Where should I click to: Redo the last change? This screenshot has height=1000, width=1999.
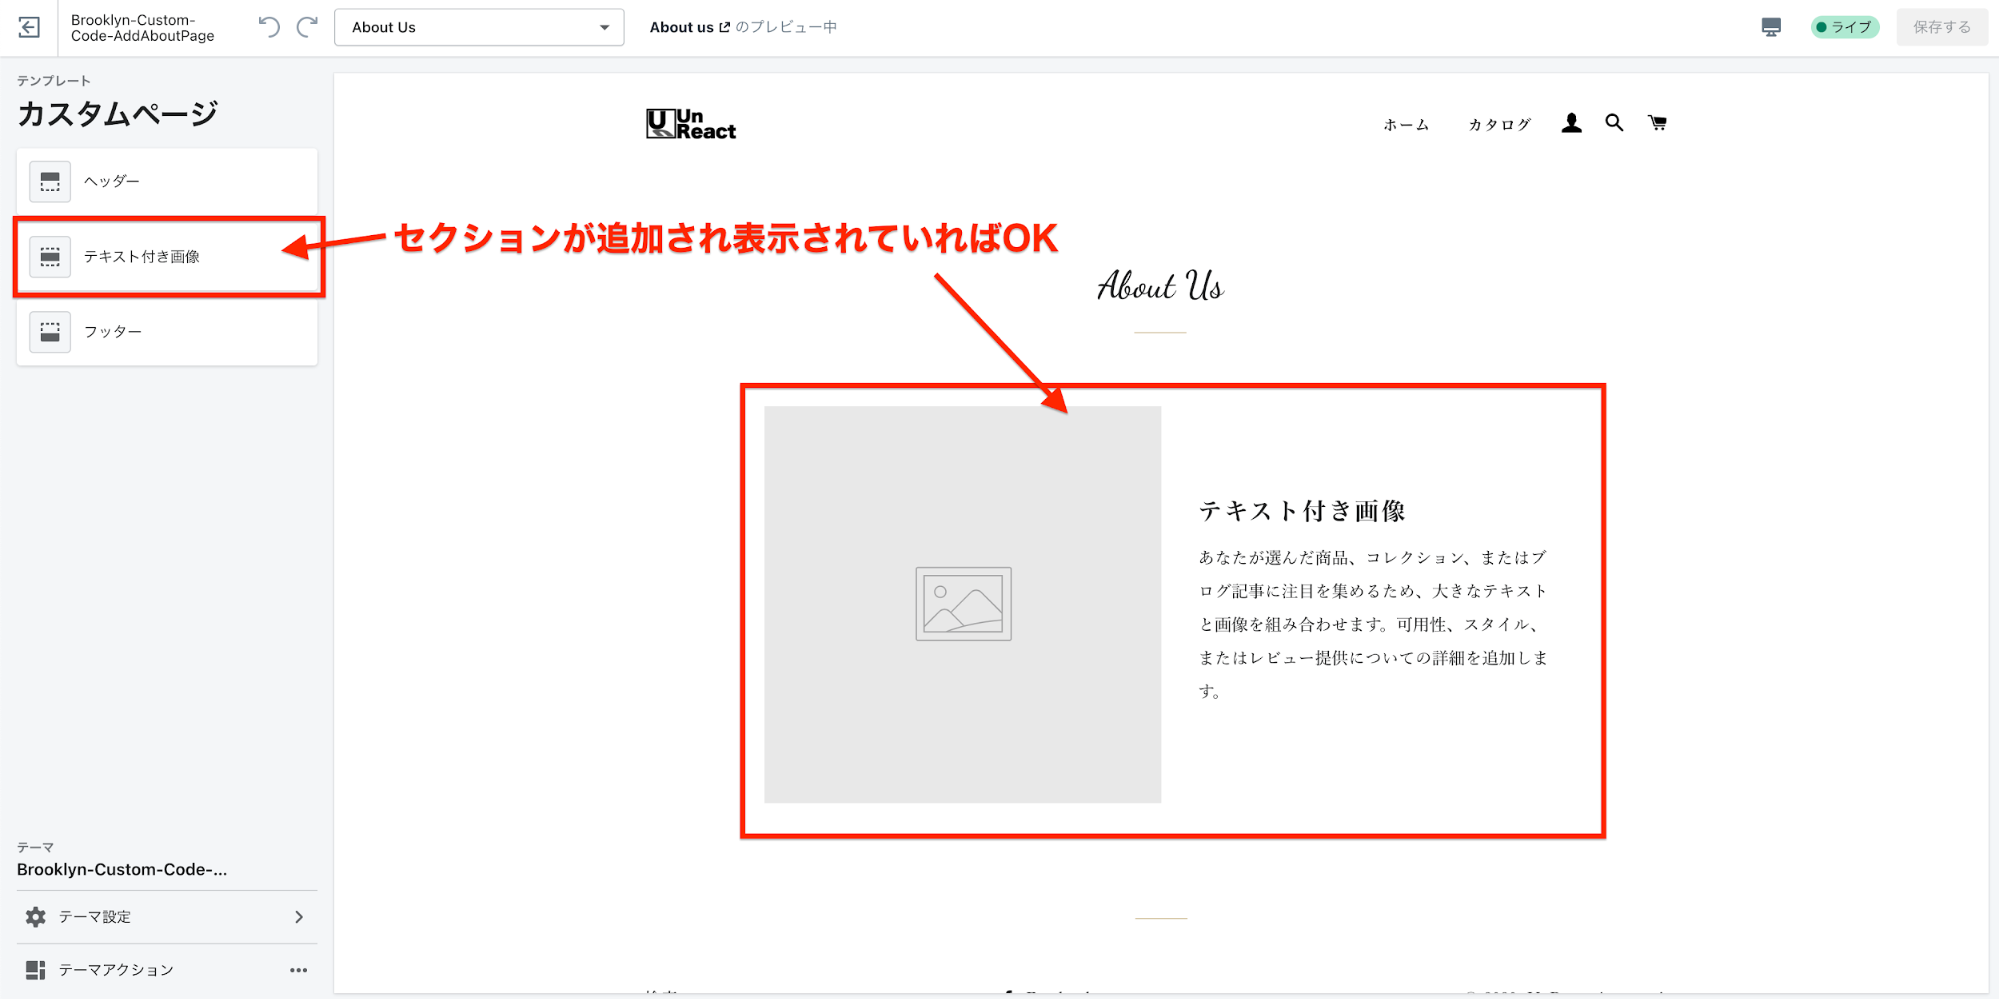307,27
